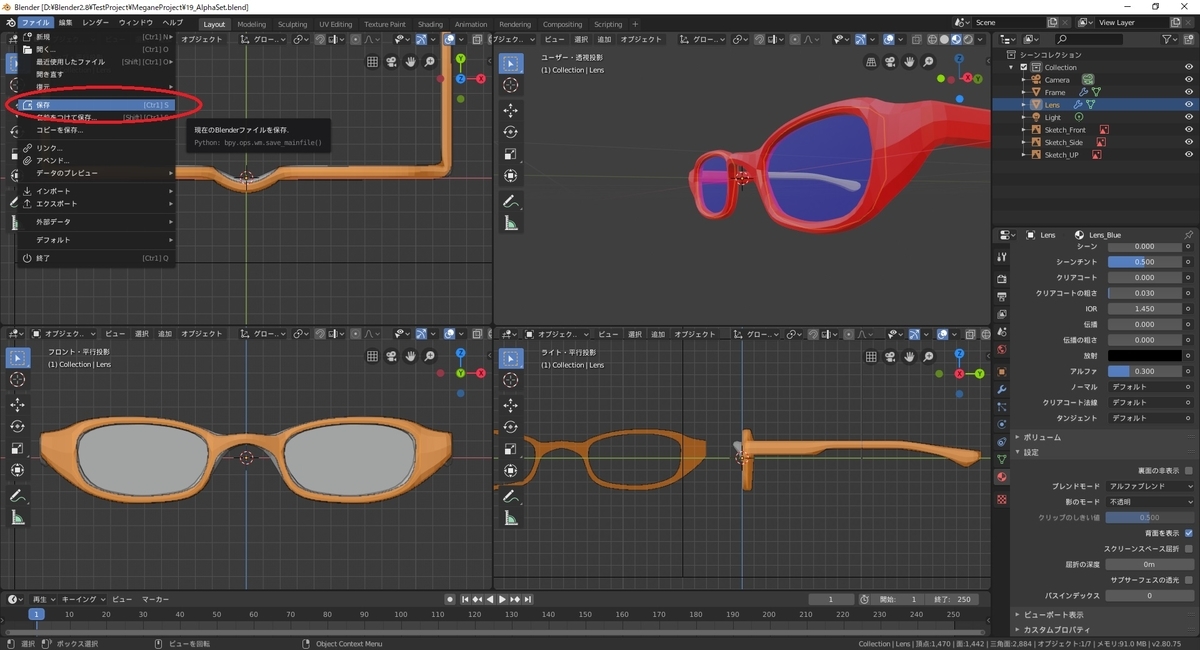Click 追加 in perspective viewport header
This screenshot has height=650, width=1200.
(x=604, y=39)
